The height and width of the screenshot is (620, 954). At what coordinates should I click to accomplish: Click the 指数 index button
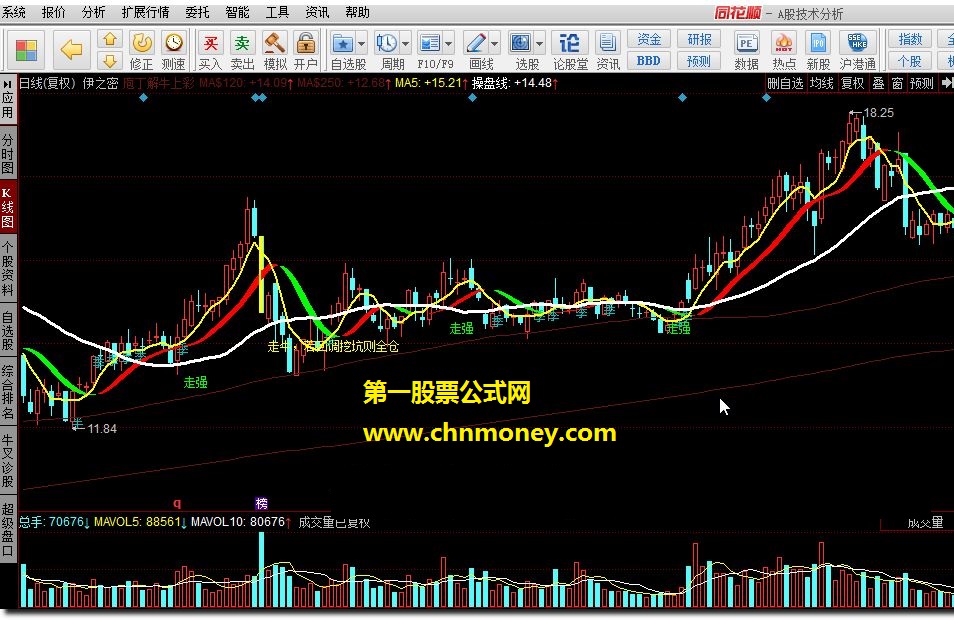click(x=910, y=40)
